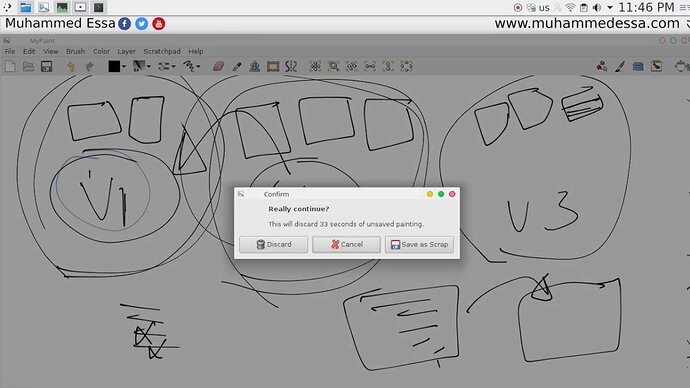Open the brush panel paintbrush icon
The height and width of the screenshot is (388, 690).
point(620,66)
